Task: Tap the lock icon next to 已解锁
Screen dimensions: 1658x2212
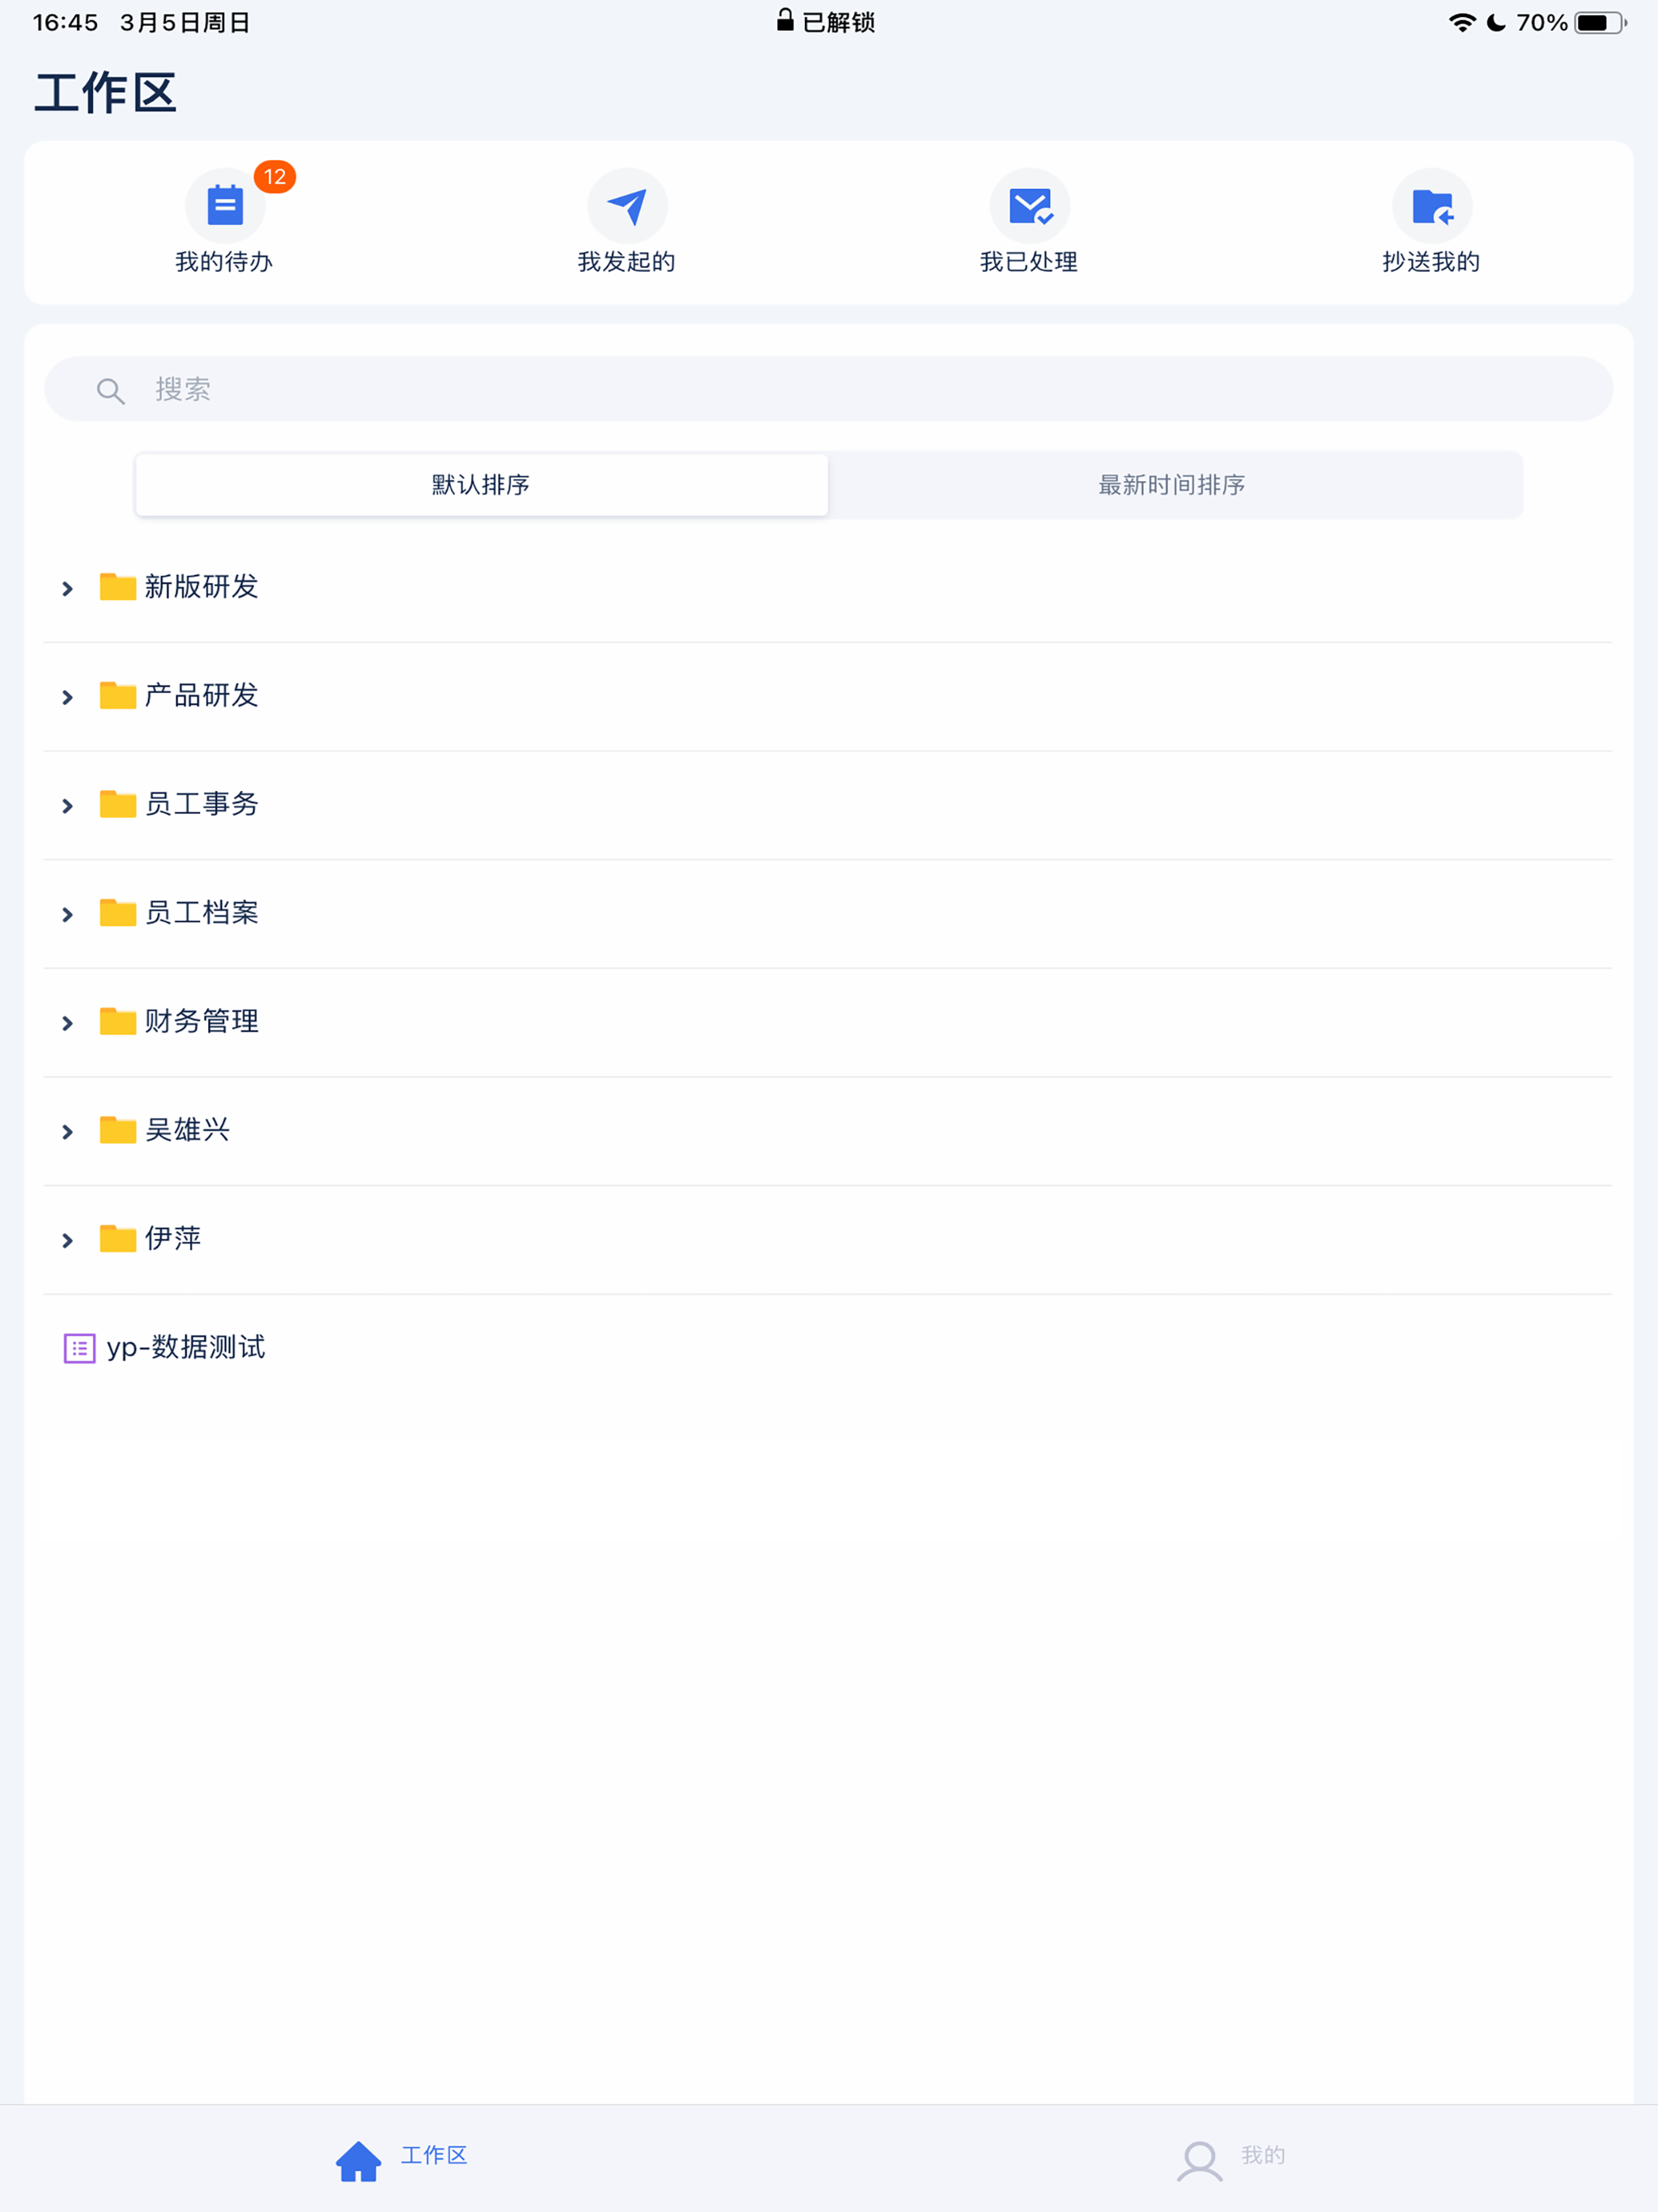Action: click(785, 20)
